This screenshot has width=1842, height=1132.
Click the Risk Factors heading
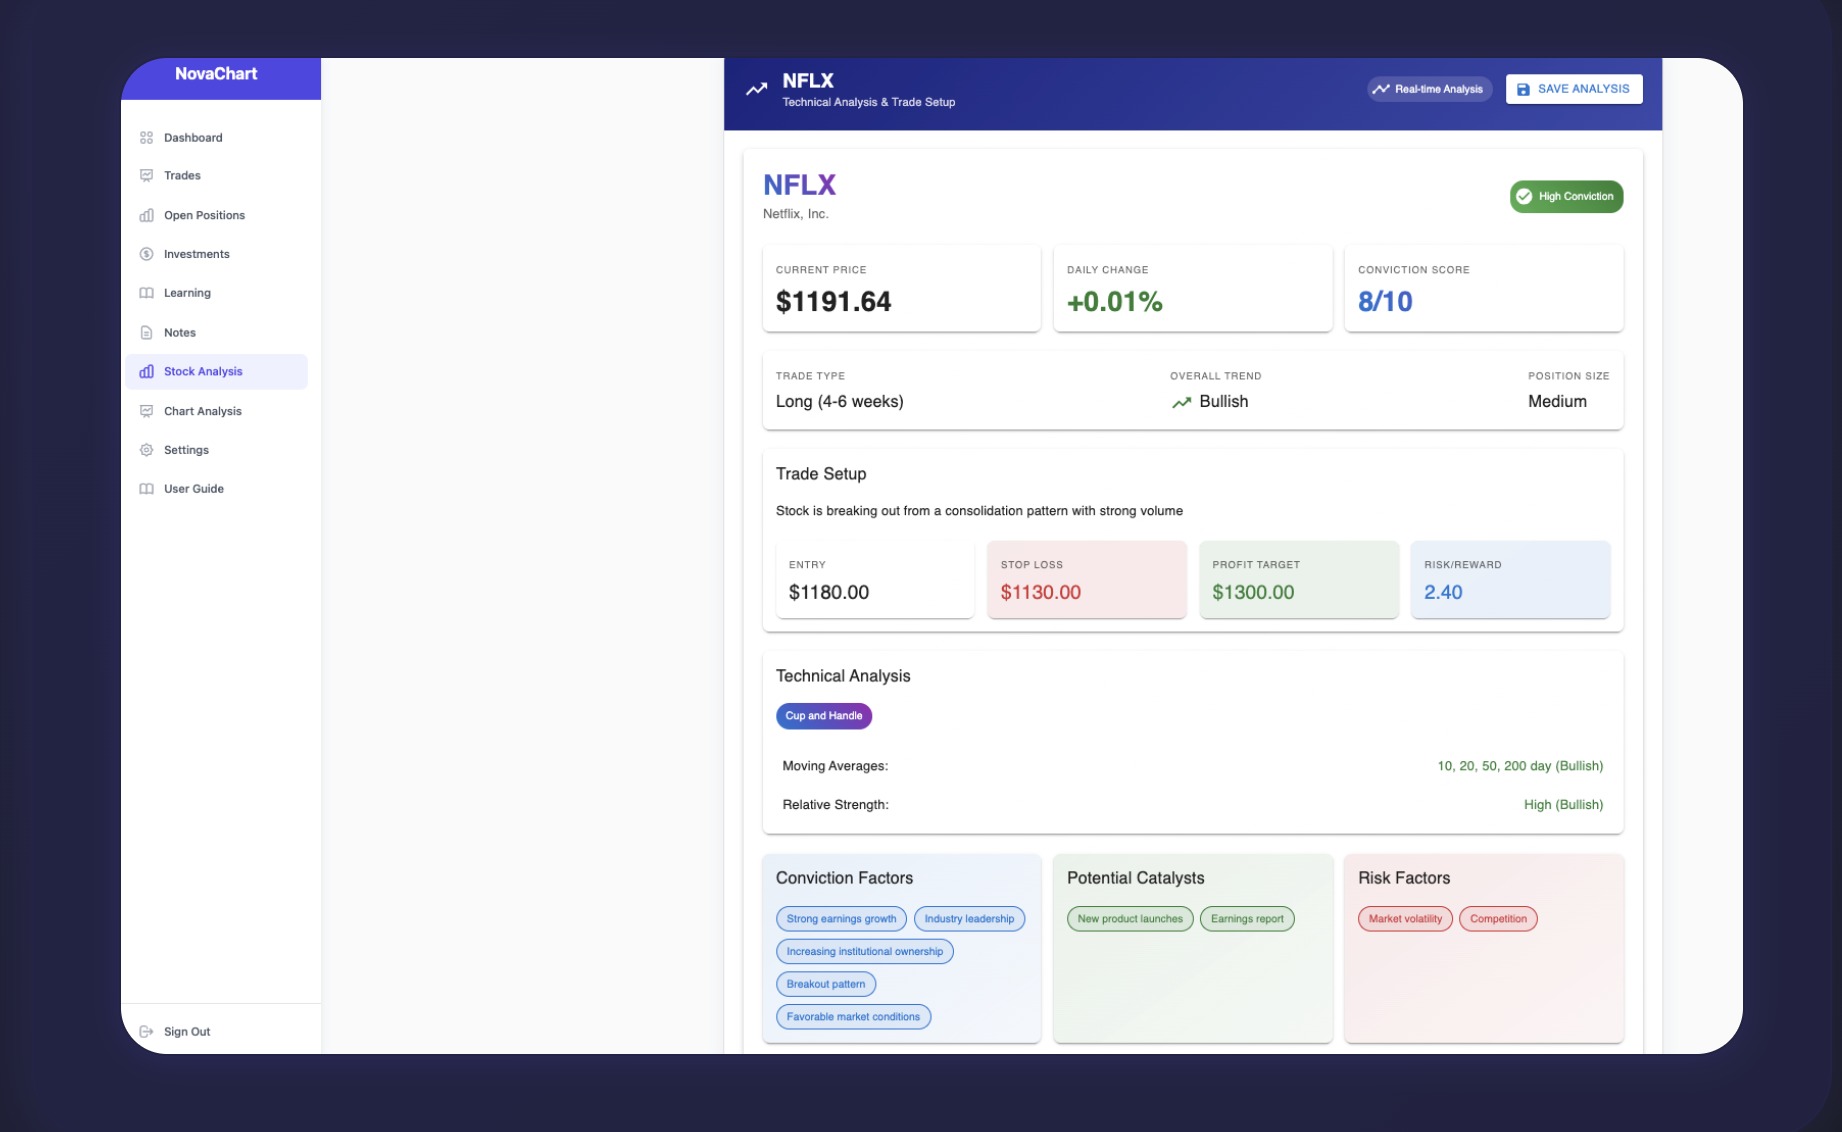coord(1404,878)
